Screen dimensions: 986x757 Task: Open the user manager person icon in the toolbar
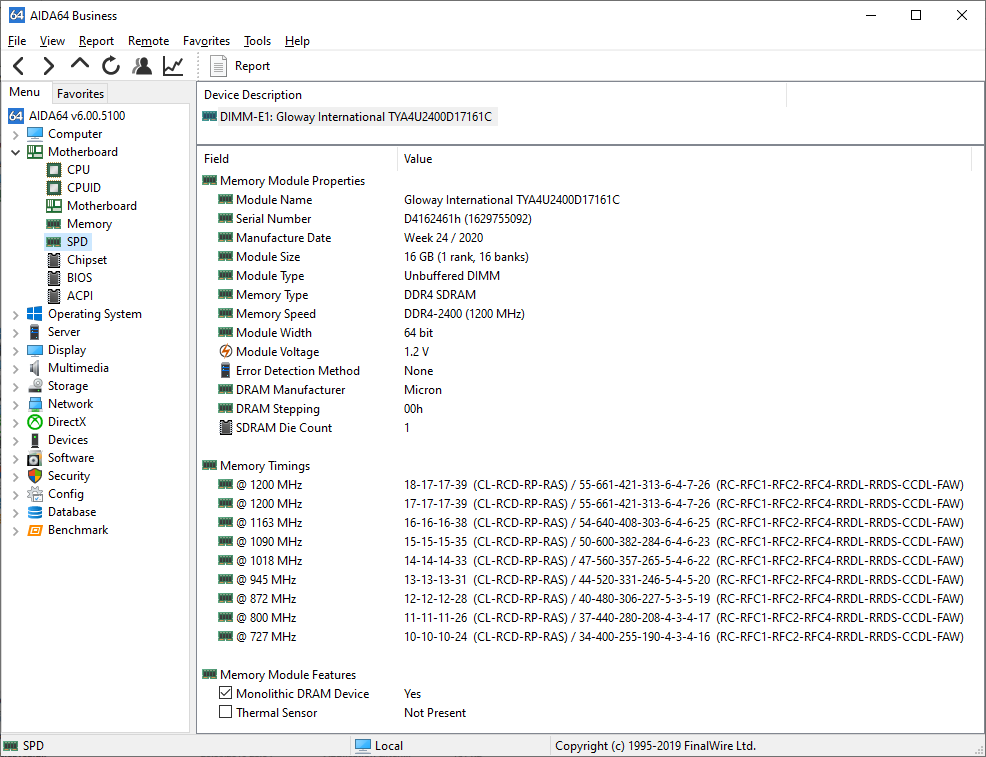click(142, 65)
